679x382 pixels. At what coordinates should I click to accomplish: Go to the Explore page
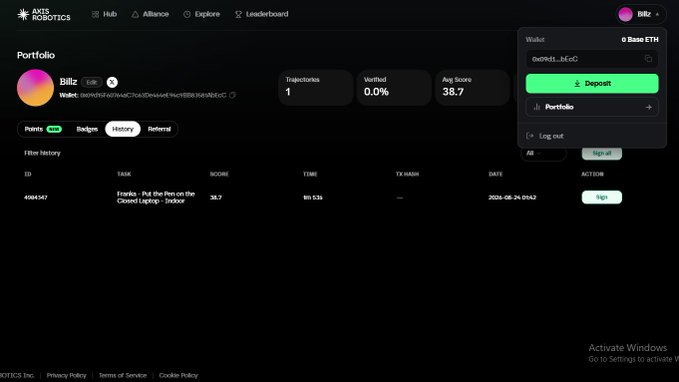click(202, 14)
